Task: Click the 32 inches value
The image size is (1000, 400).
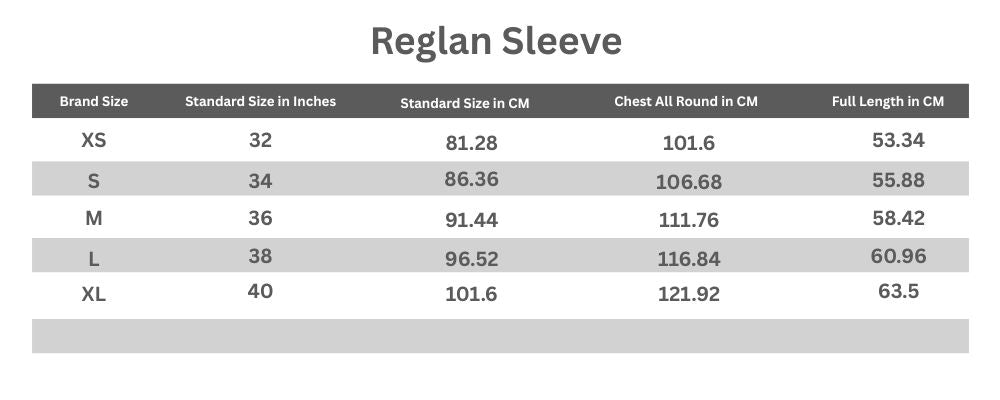Action: click(x=260, y=140)
